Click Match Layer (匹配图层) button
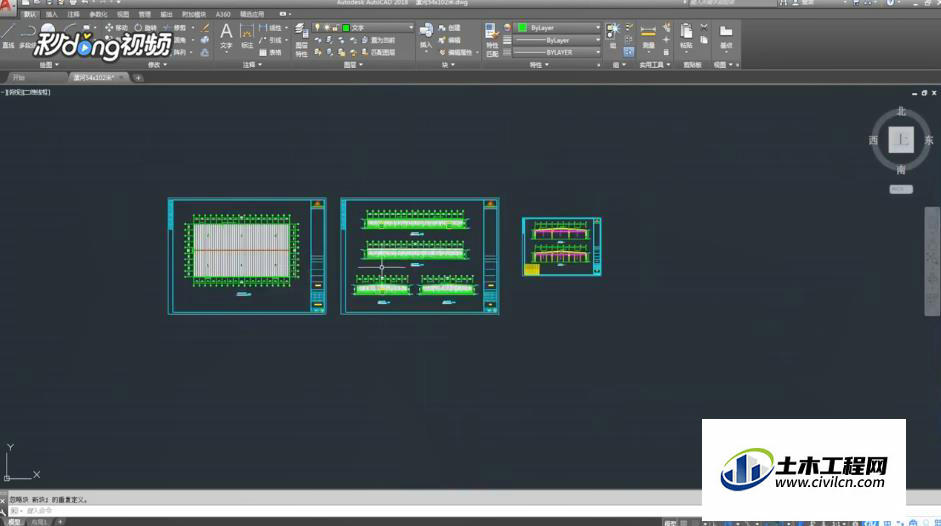The height and width of the screenshot is (526, 941). [x=378, y=52]
